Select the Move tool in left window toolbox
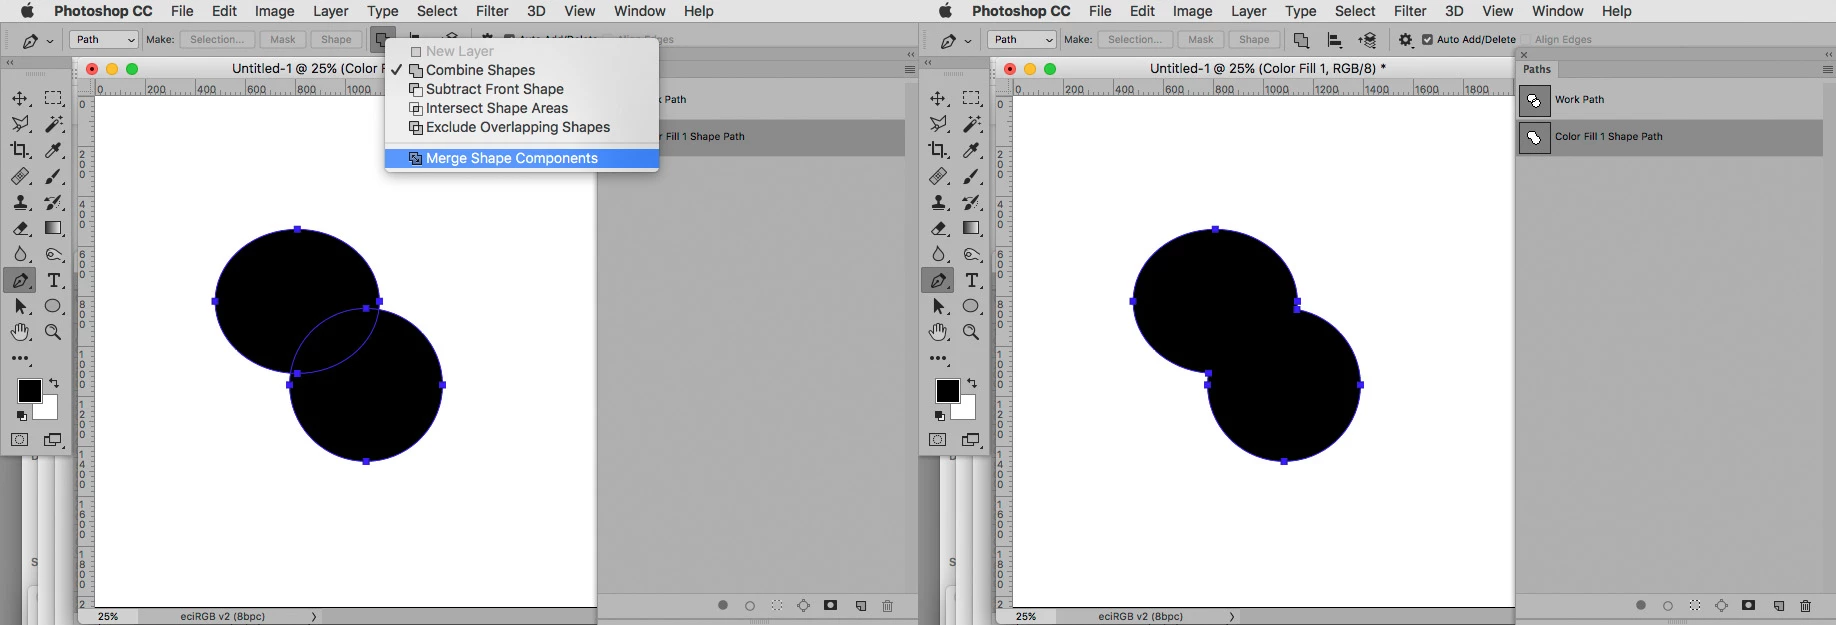The image size is (1836, 625). 20,98
